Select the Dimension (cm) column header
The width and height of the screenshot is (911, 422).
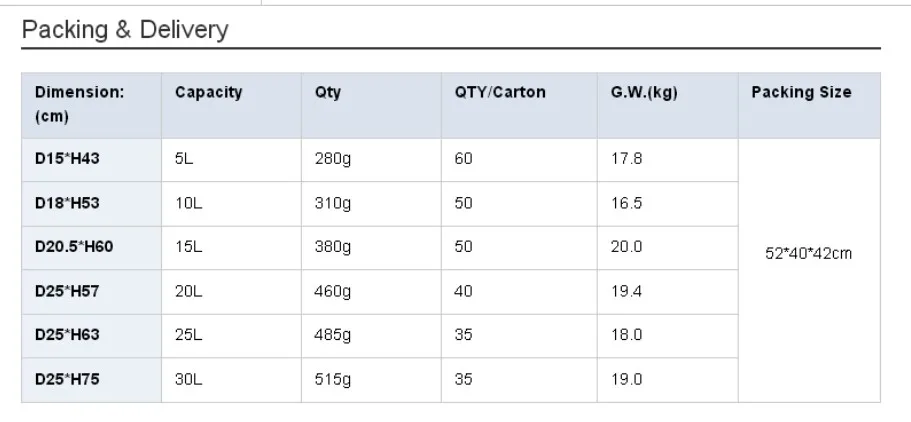(x=80, y=104)
